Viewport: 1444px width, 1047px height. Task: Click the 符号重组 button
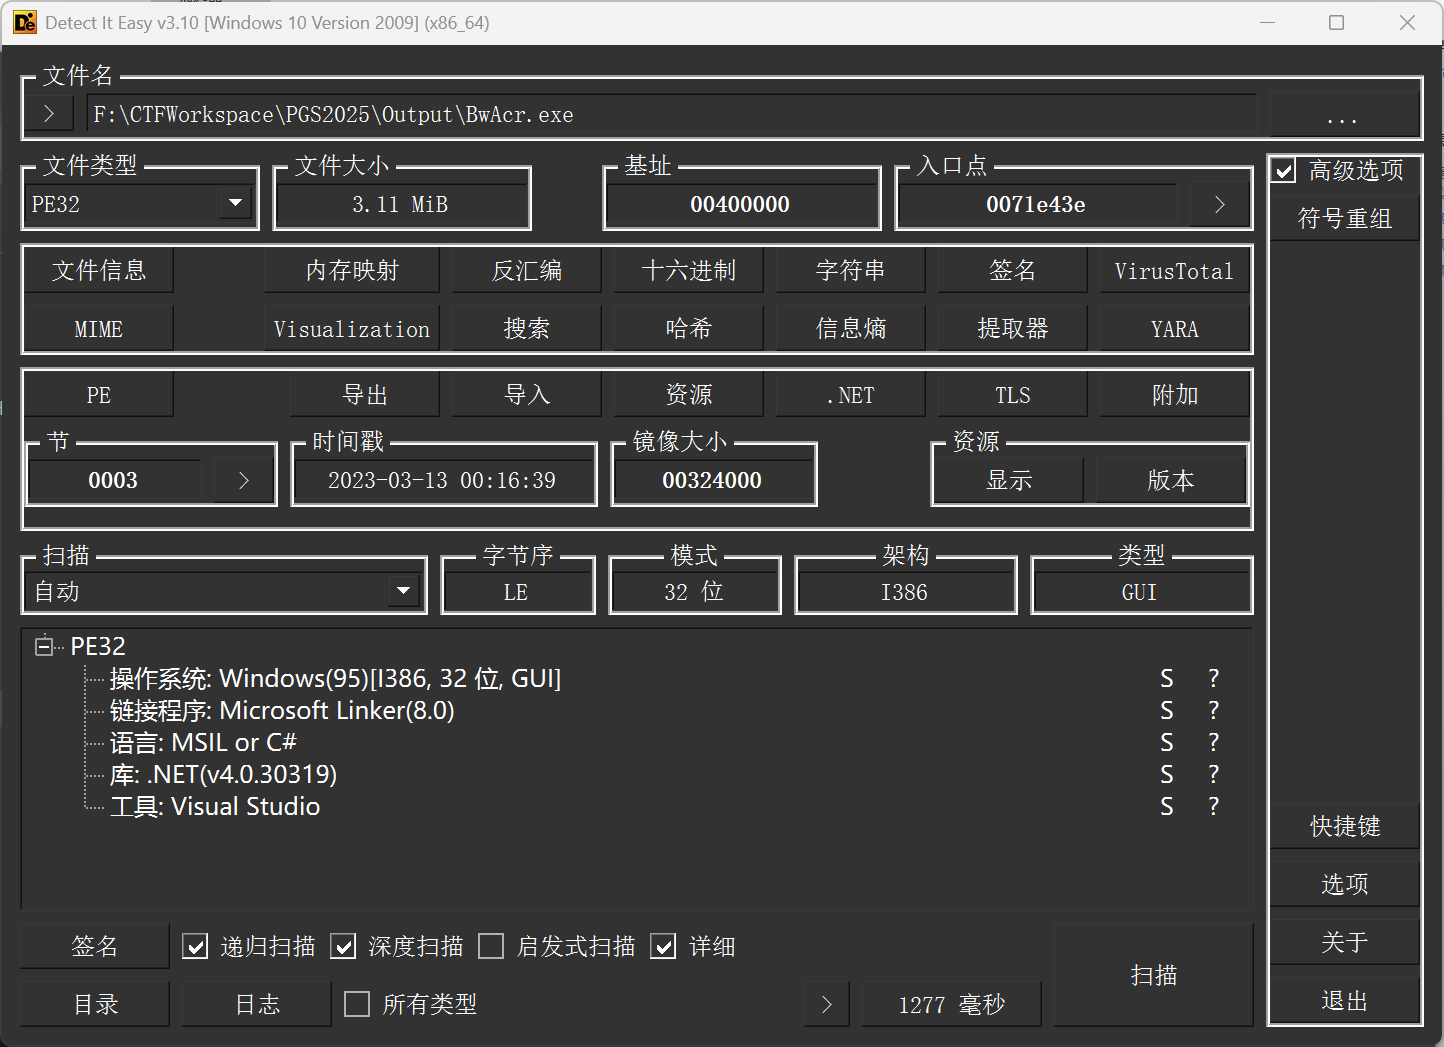point(1344,218)
